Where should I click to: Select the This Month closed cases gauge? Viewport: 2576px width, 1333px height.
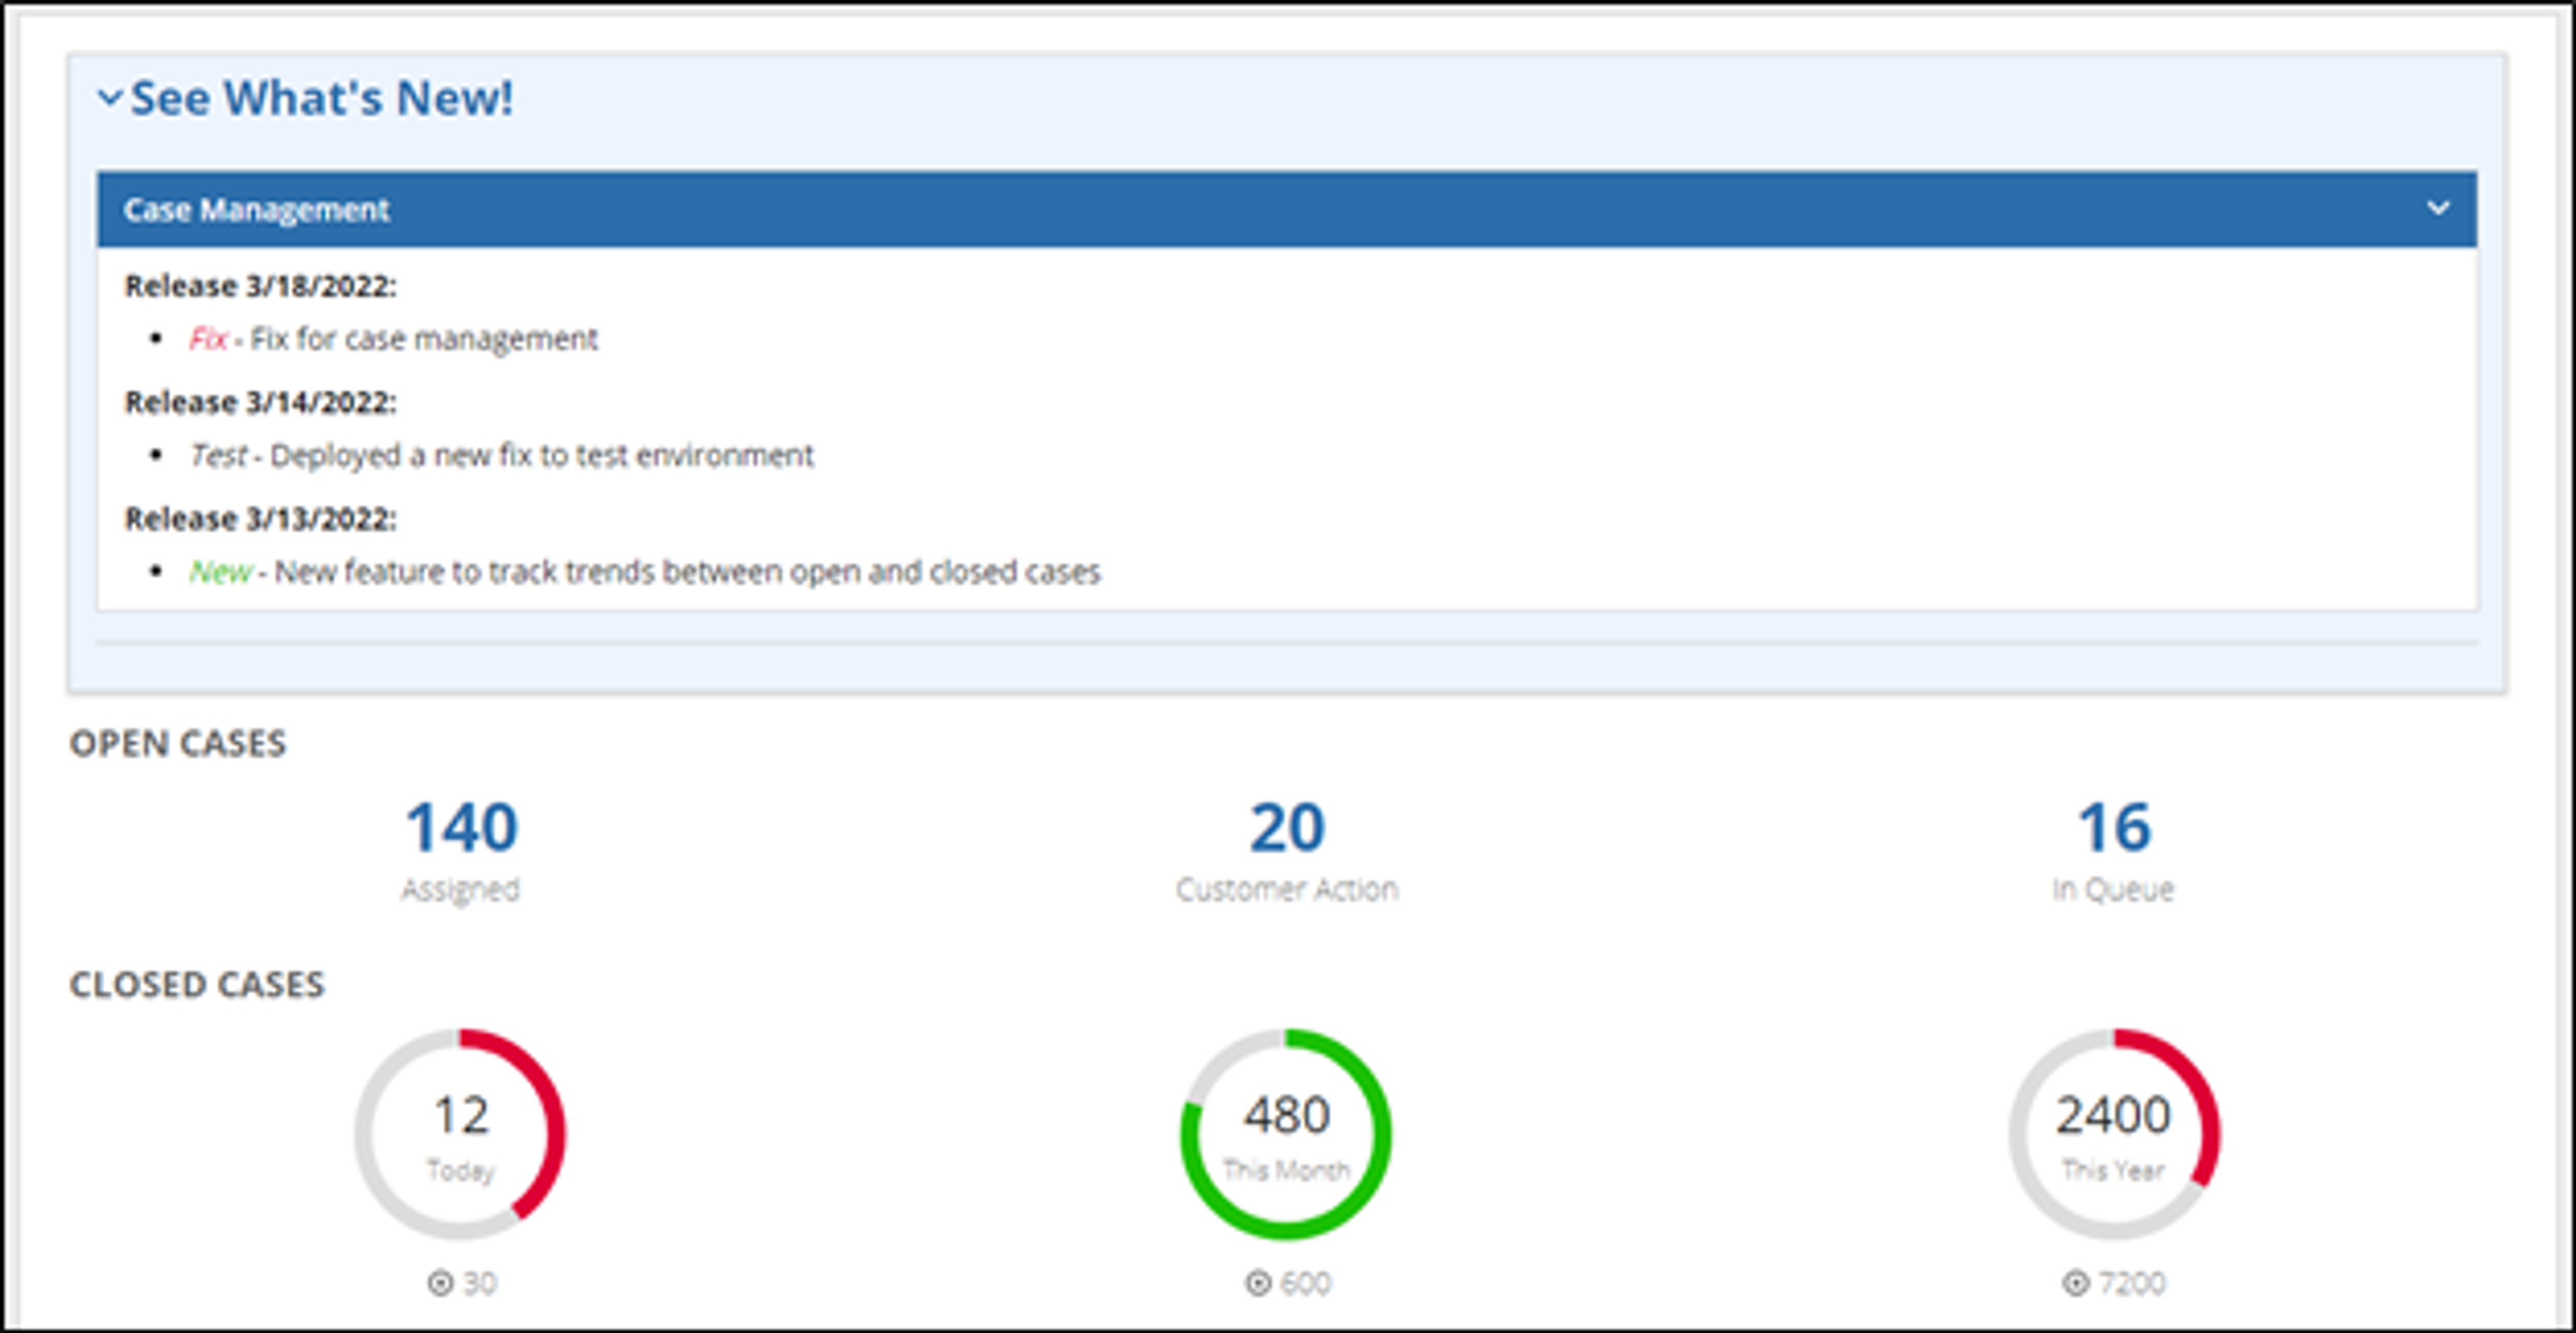click(1286, 1134)
